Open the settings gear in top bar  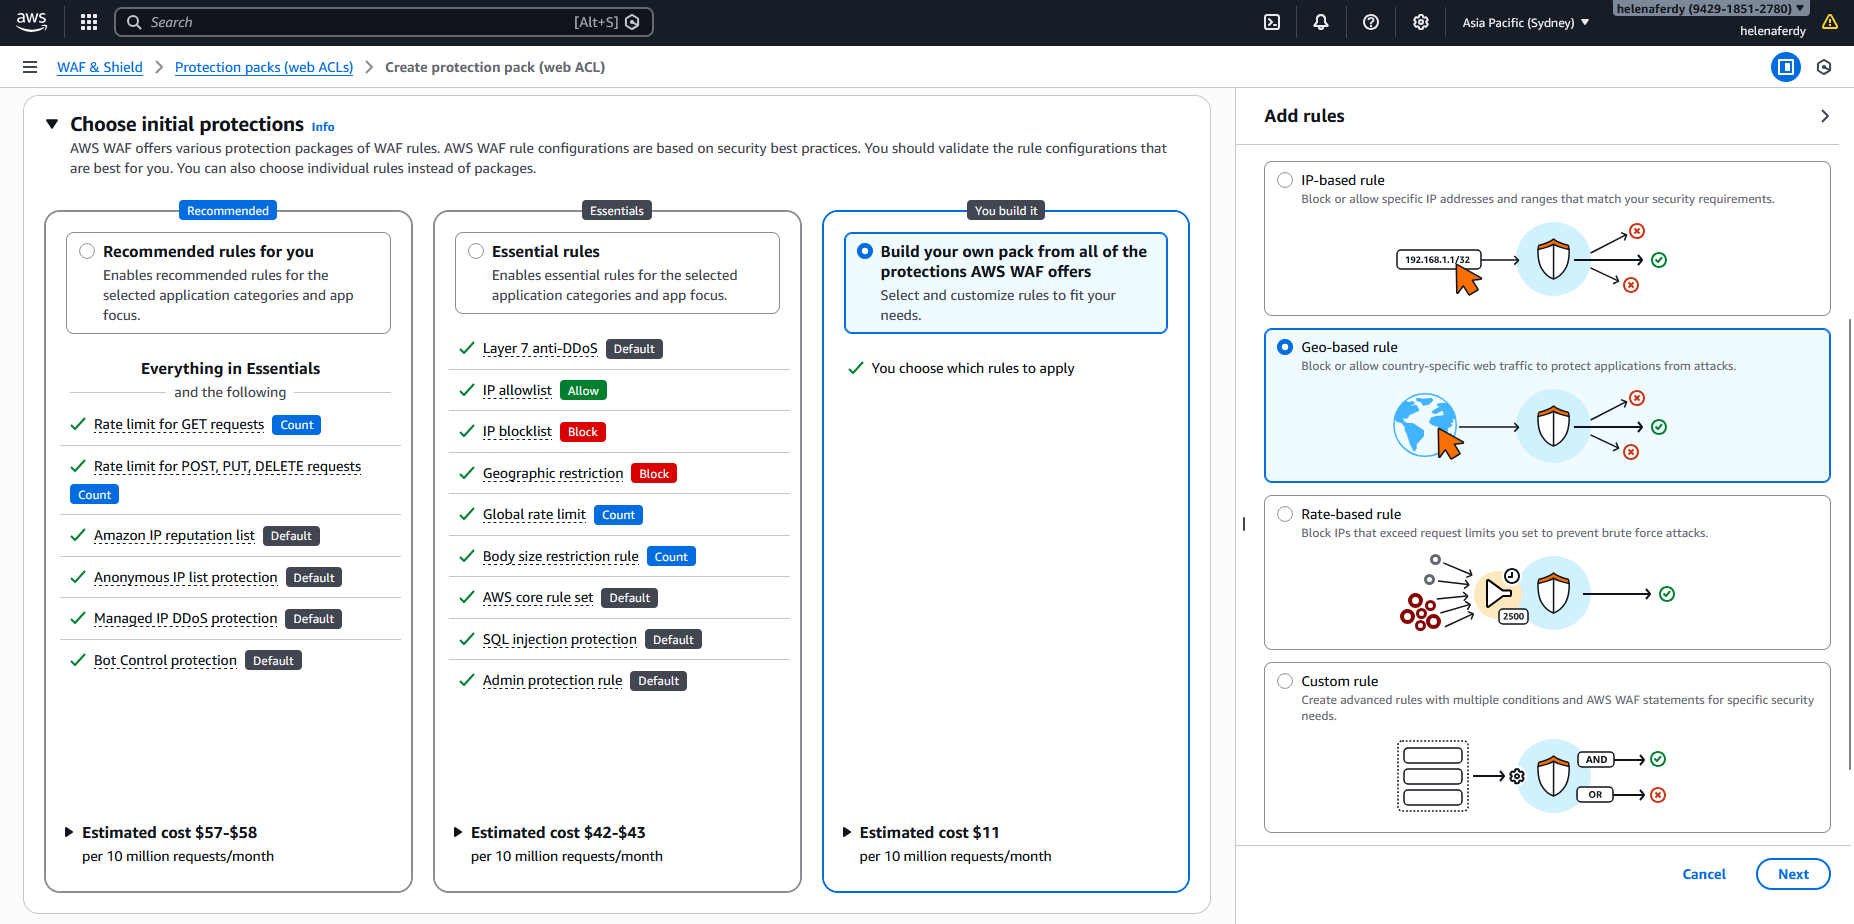click(x=1421, y=22)
